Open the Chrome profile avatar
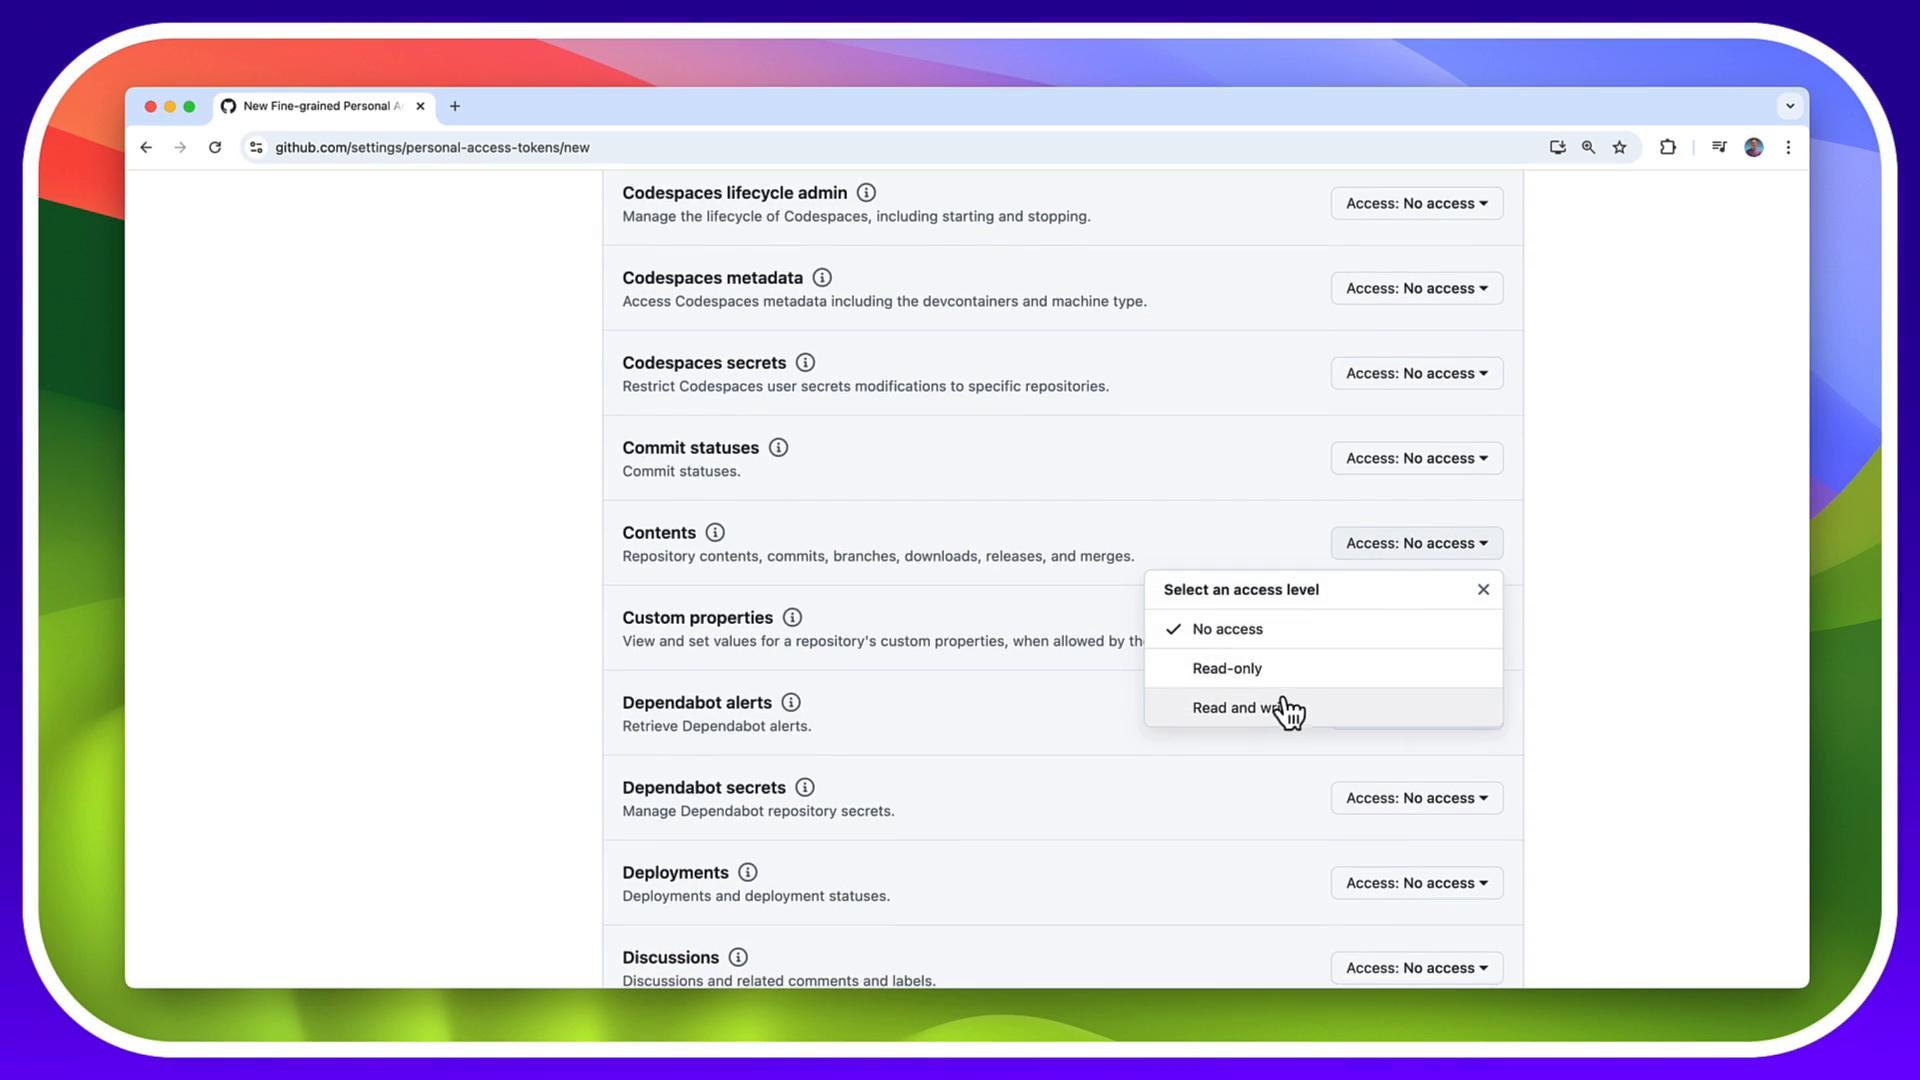 (1754, 147)
